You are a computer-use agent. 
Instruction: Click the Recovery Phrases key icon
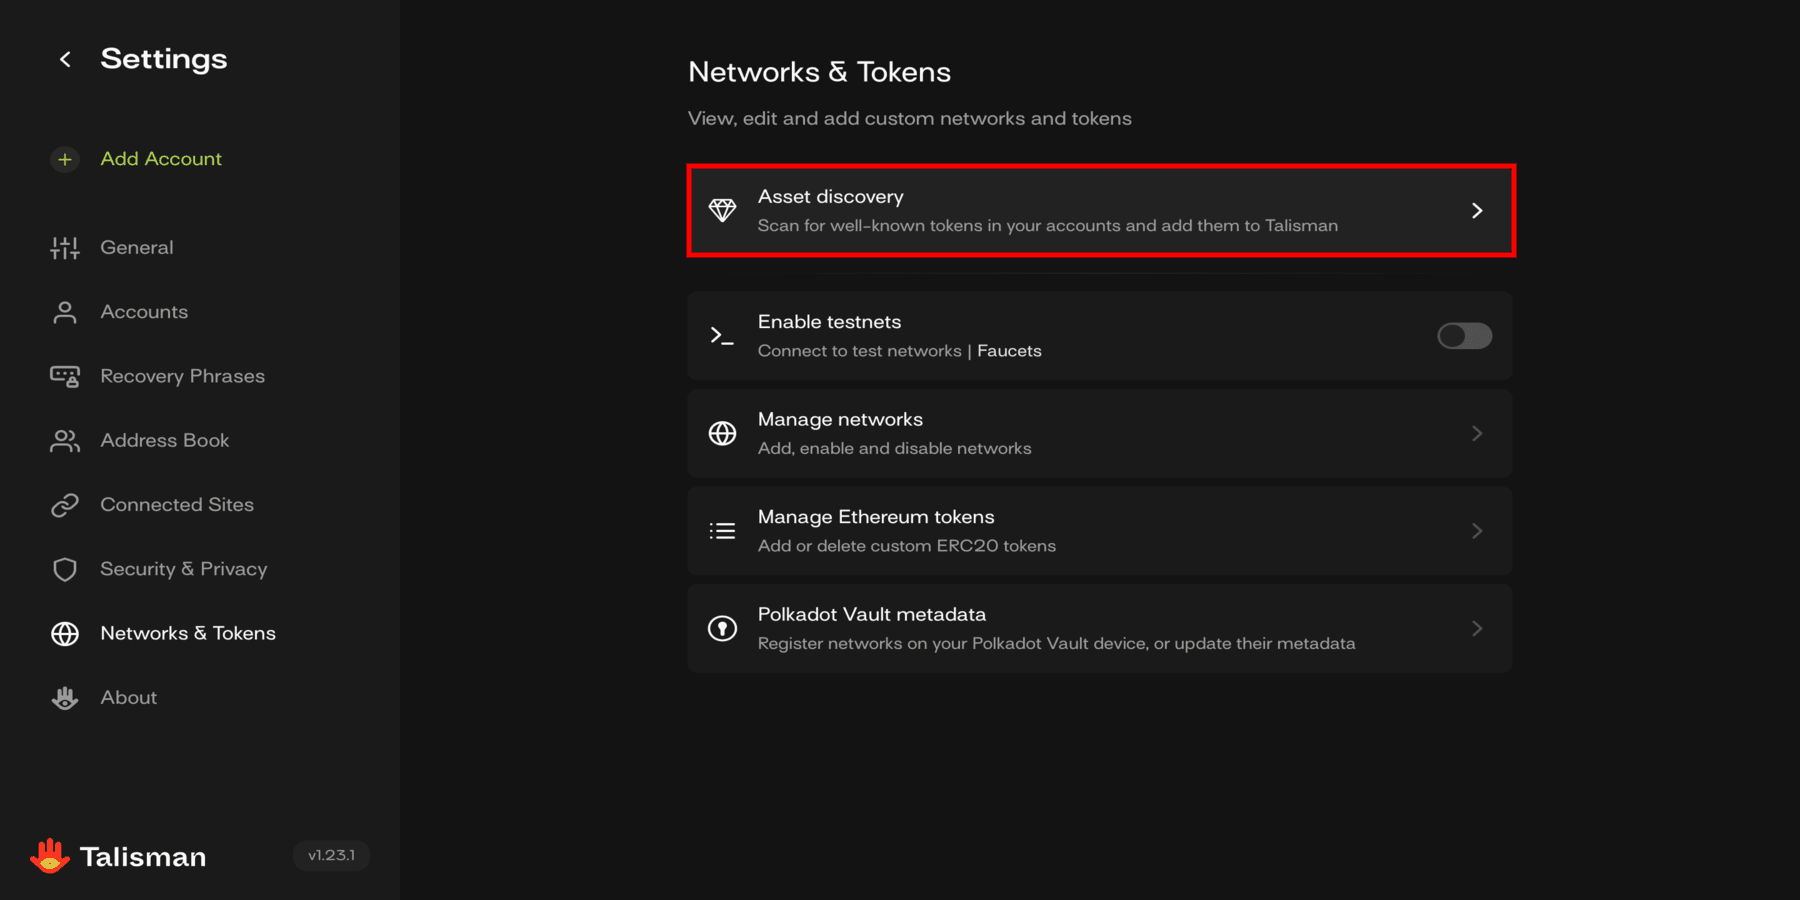(x=65, y=377)
